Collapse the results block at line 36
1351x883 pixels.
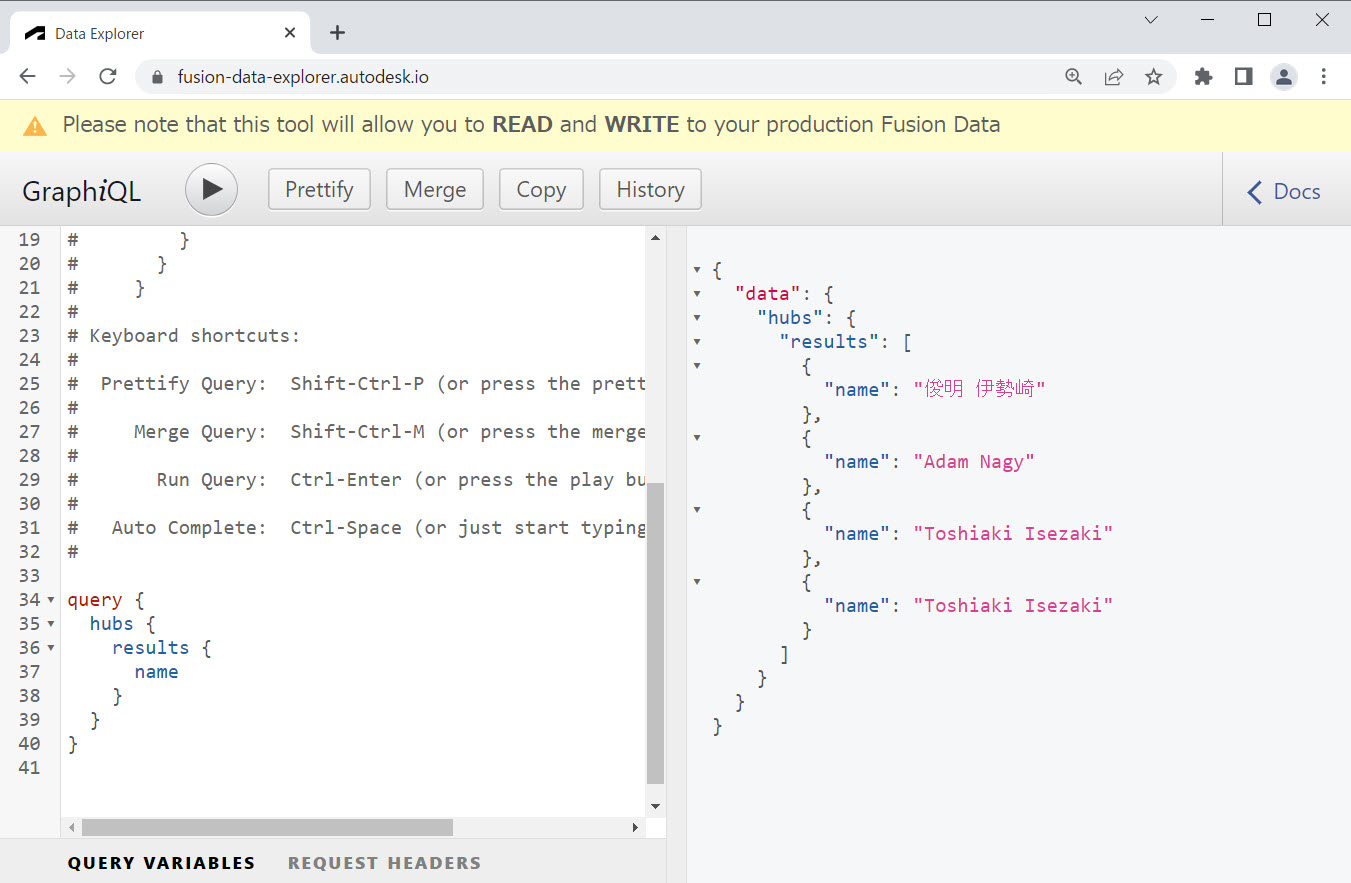51,648
